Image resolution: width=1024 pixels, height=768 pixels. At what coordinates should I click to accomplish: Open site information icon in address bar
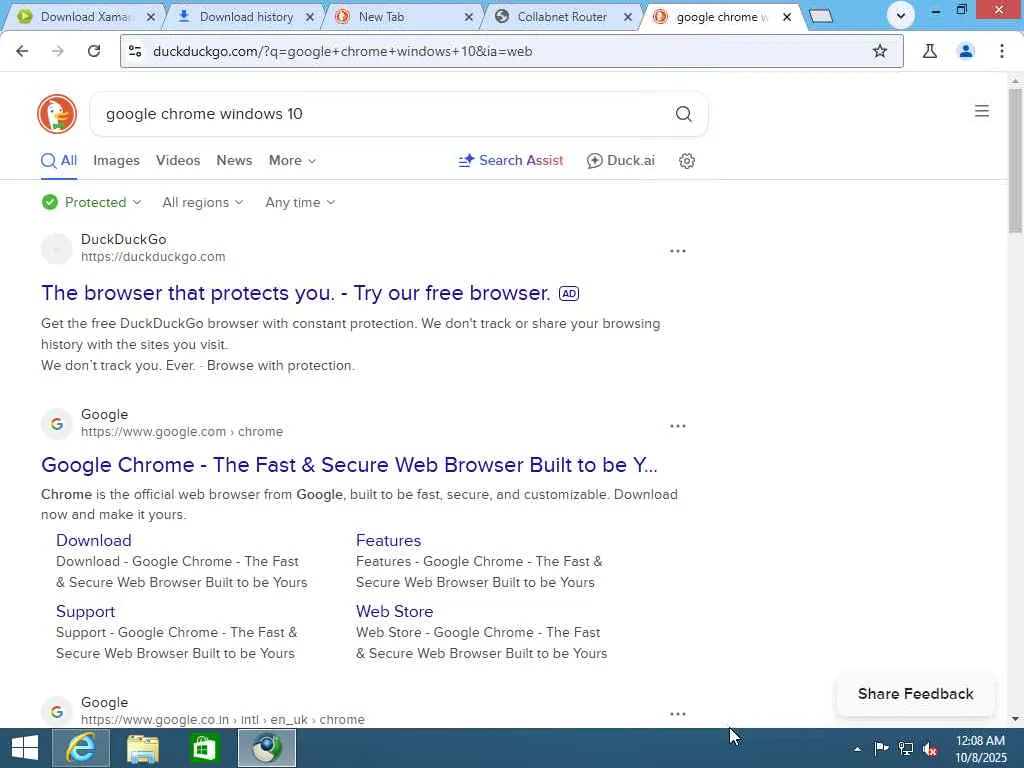pos(135,51)
